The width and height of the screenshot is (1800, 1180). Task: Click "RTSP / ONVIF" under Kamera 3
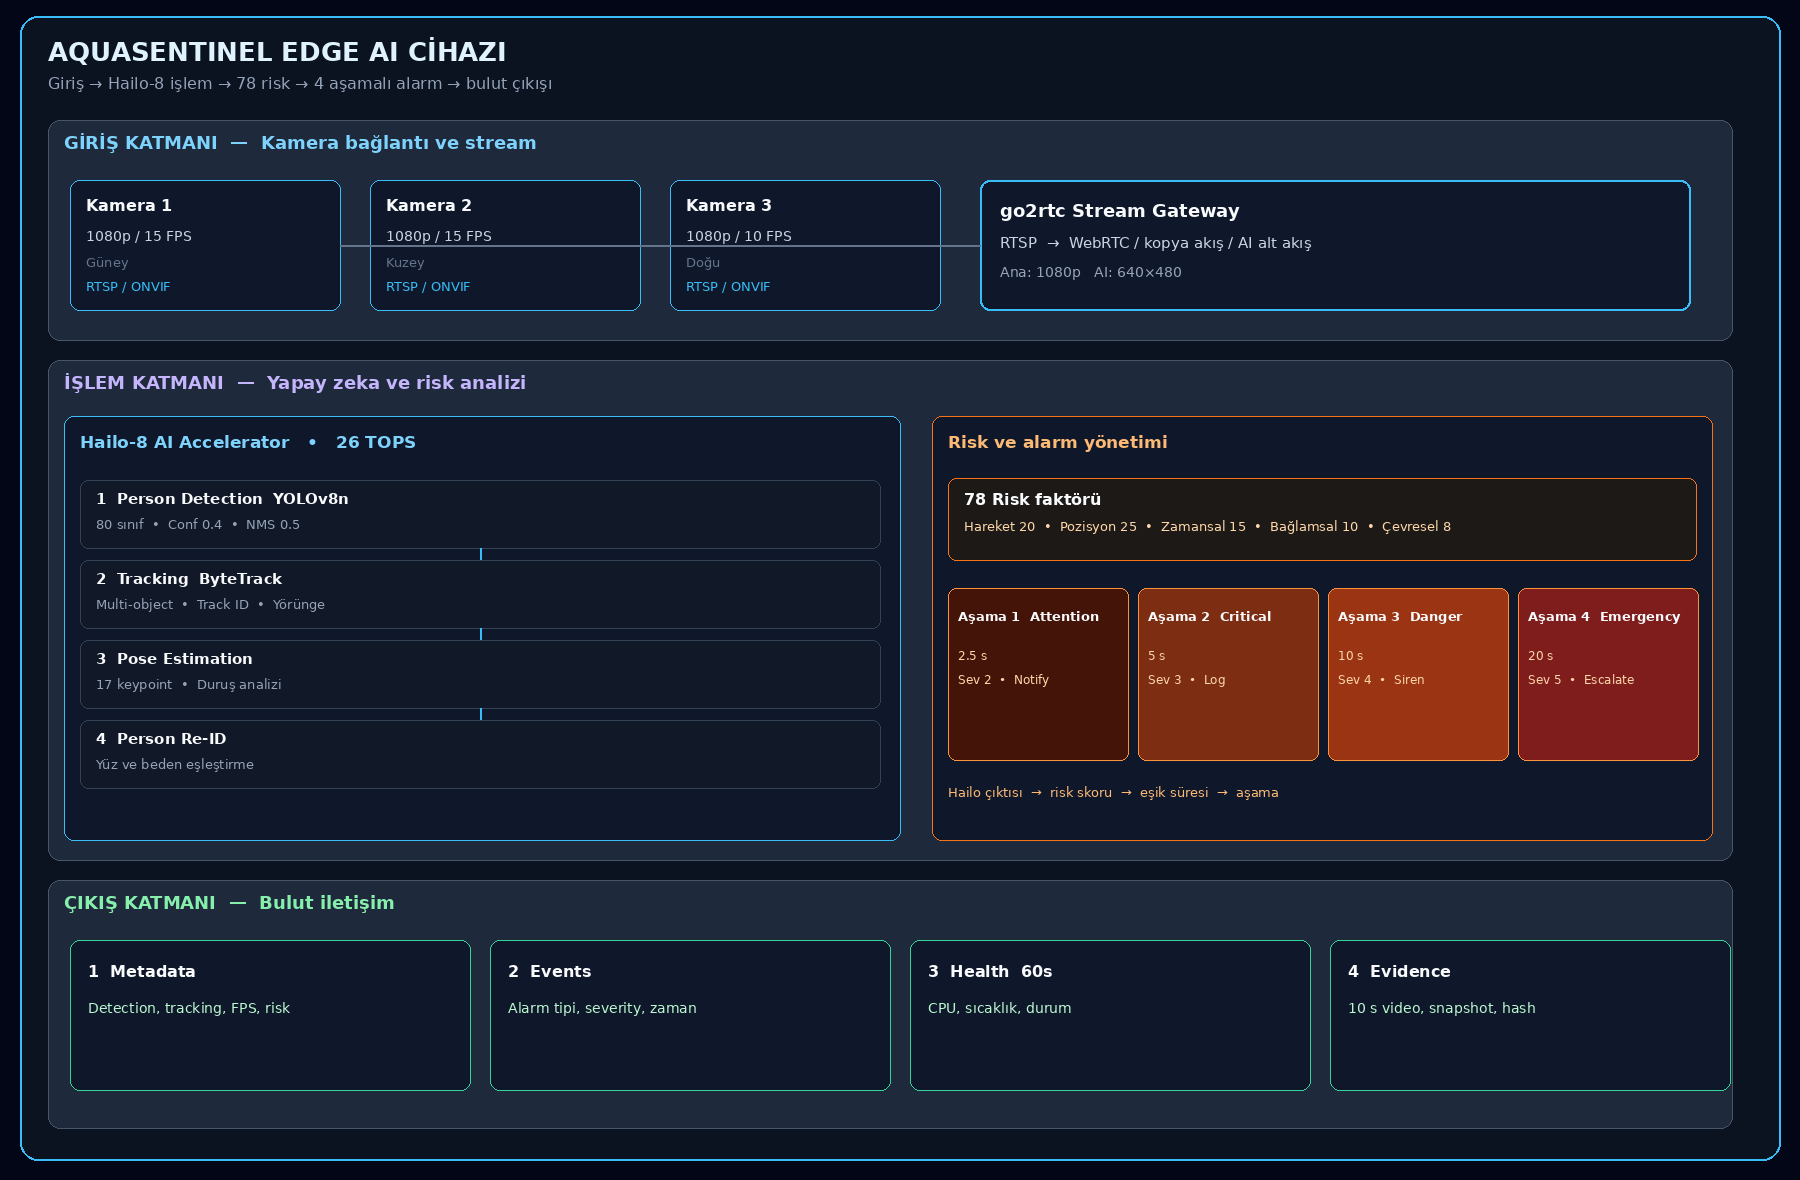point(728,287)
